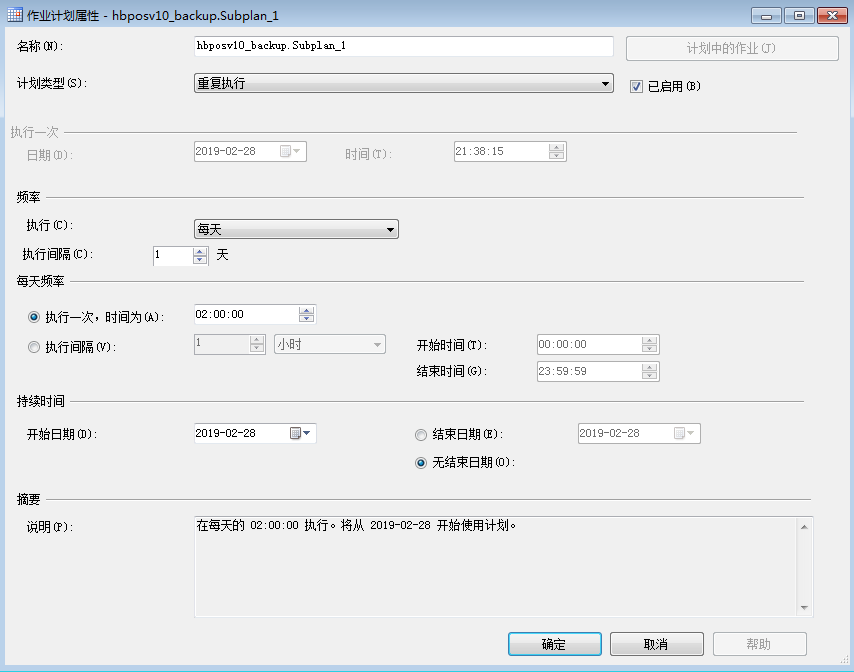Click the job schedule window title icon
854x672 pixels.
pyautogui.click(x=15, y=15)
